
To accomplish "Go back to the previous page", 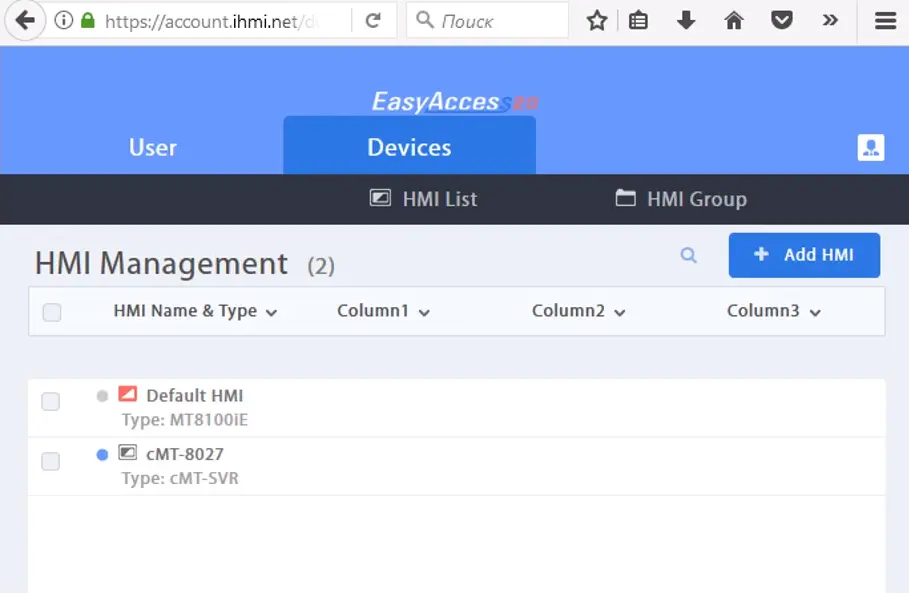I will 25,21.
